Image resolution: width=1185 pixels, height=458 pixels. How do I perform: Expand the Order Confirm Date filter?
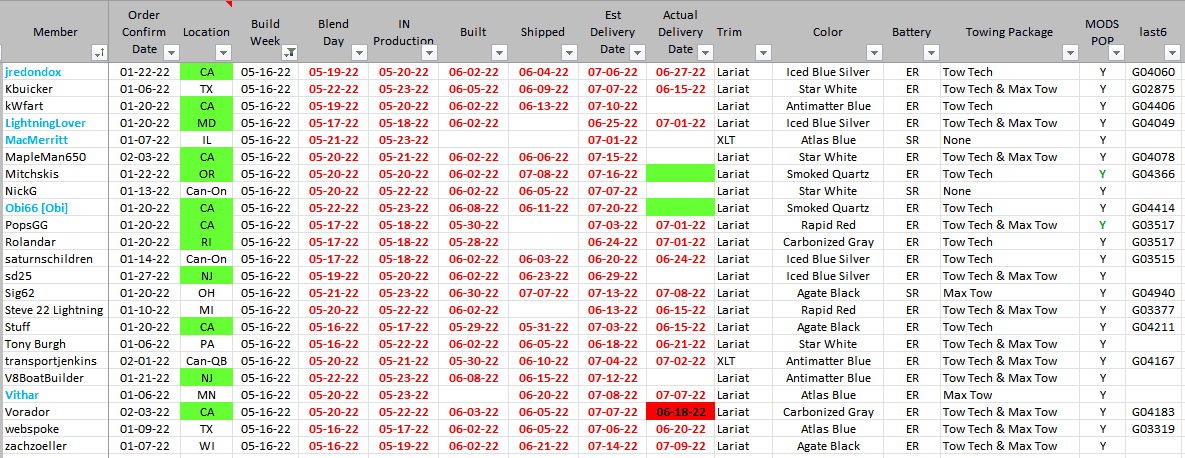[x=169, y=52]
